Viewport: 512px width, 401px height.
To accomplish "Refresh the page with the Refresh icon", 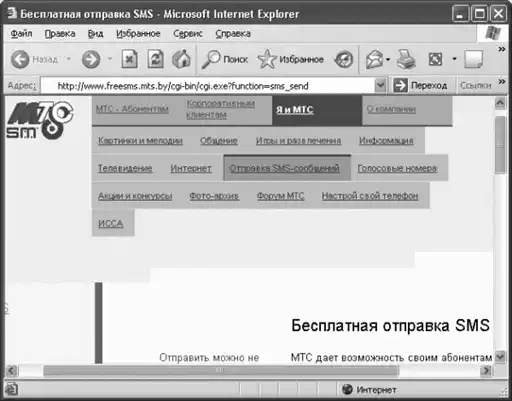I will pyautogui.click(x=156, y=59).
